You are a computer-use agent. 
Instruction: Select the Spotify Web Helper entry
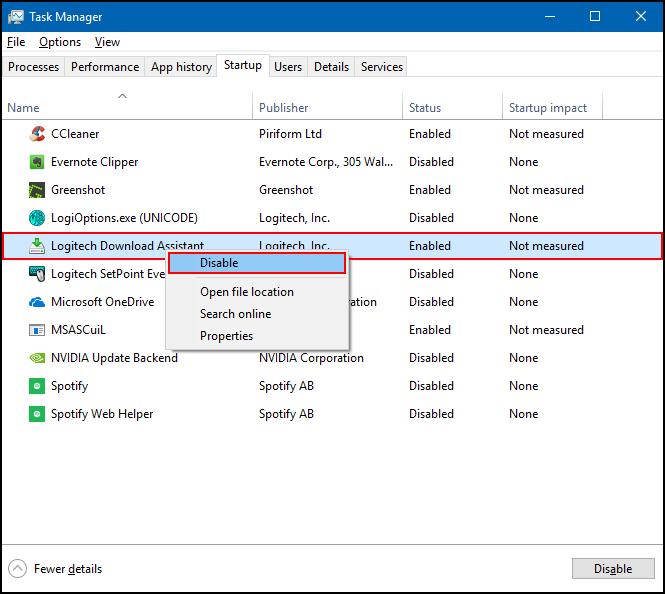pos(102,414)
